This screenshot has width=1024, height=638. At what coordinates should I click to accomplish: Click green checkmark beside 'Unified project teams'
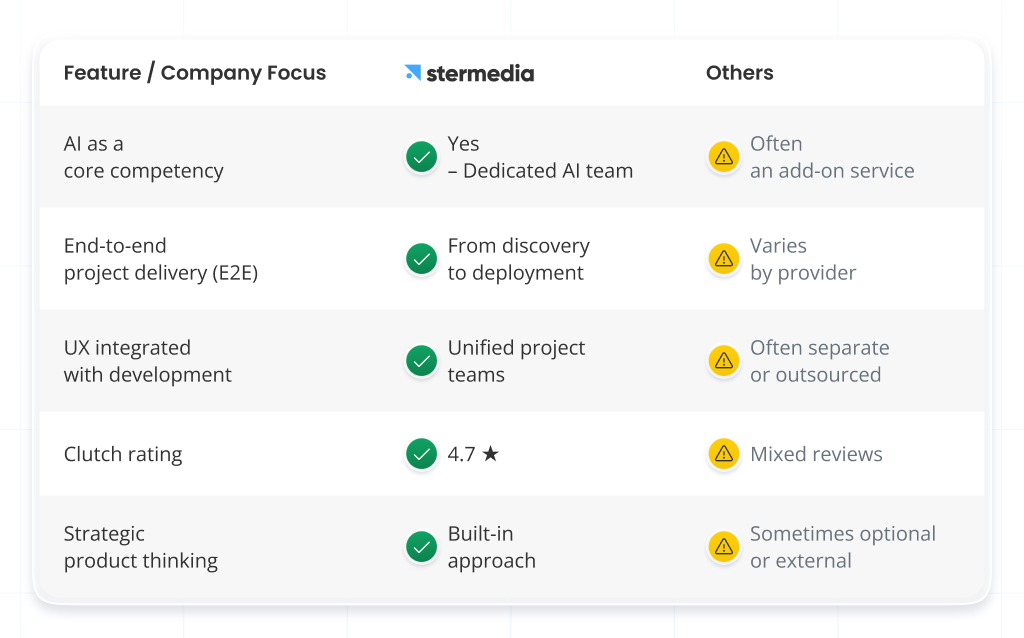[422, 360]
